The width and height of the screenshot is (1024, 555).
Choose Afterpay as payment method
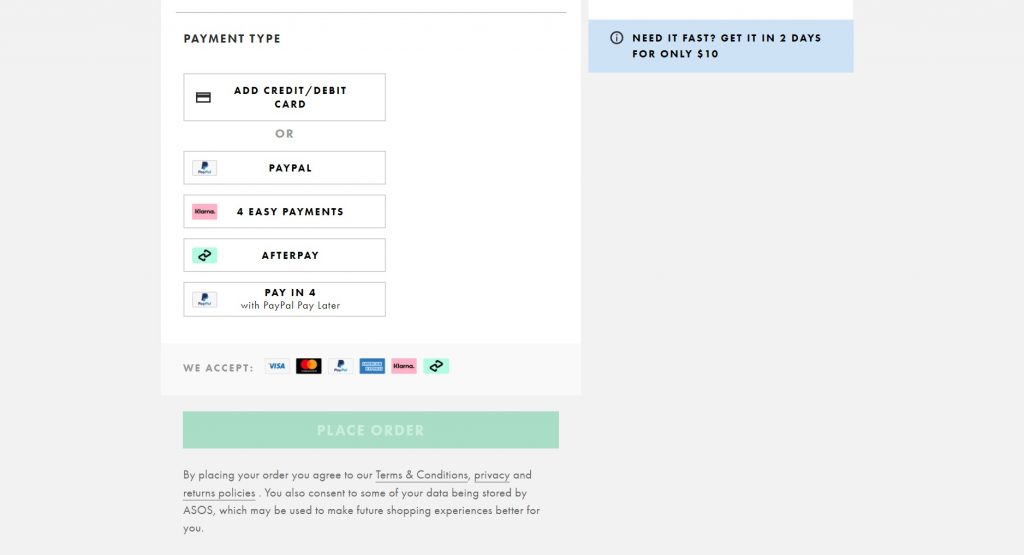tap(284, 255)
